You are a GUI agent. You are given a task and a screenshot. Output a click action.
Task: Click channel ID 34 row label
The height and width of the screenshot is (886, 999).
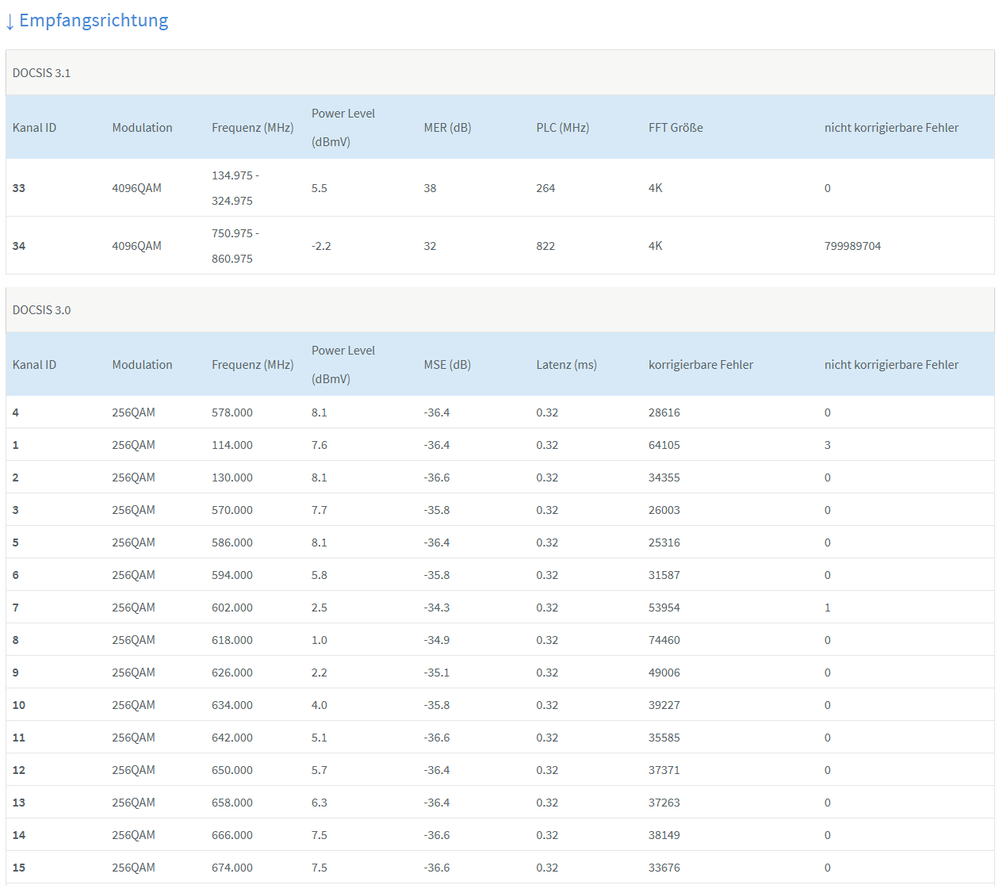tap(19, 246)
